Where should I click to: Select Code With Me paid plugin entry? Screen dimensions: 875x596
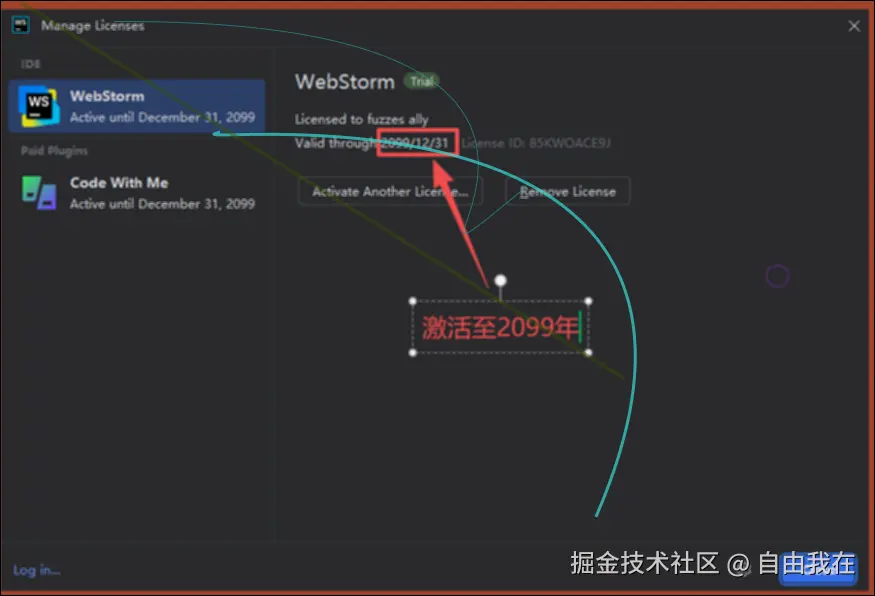[137, 193]
